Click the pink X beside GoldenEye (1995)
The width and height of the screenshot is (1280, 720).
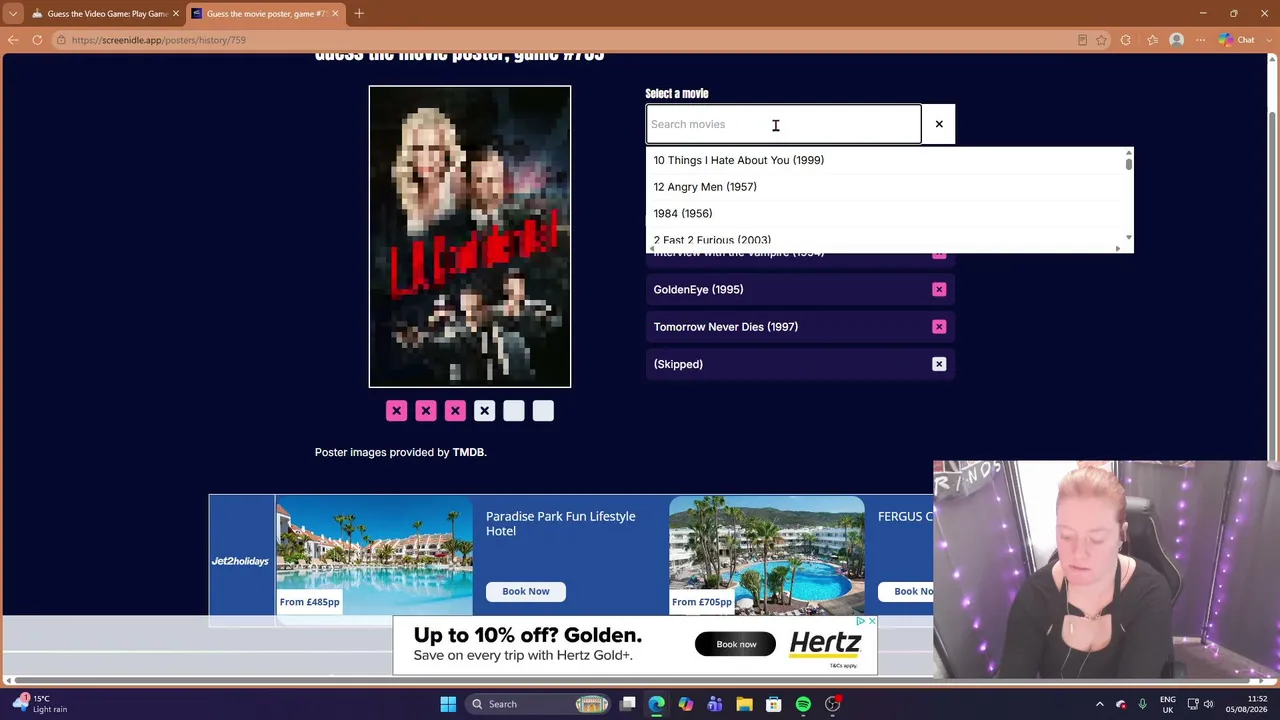point(939,289)
